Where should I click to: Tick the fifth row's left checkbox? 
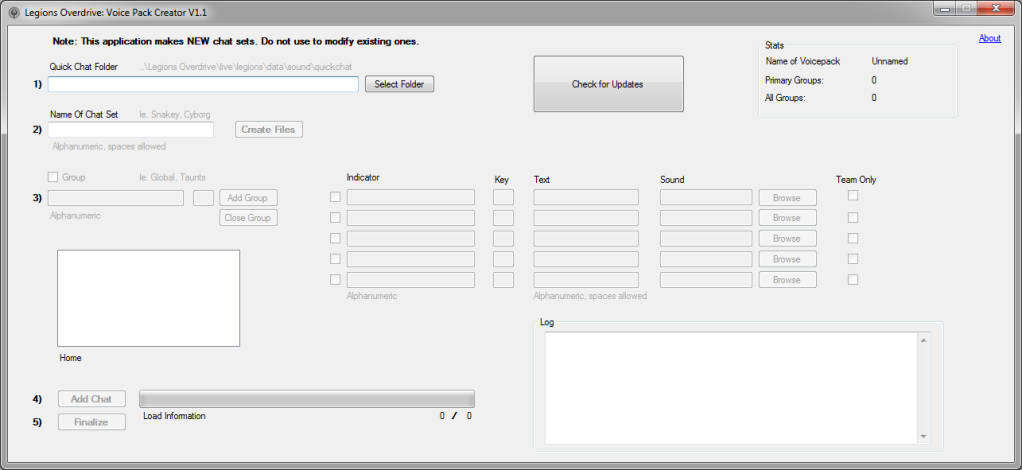click(x=335, y=280)
